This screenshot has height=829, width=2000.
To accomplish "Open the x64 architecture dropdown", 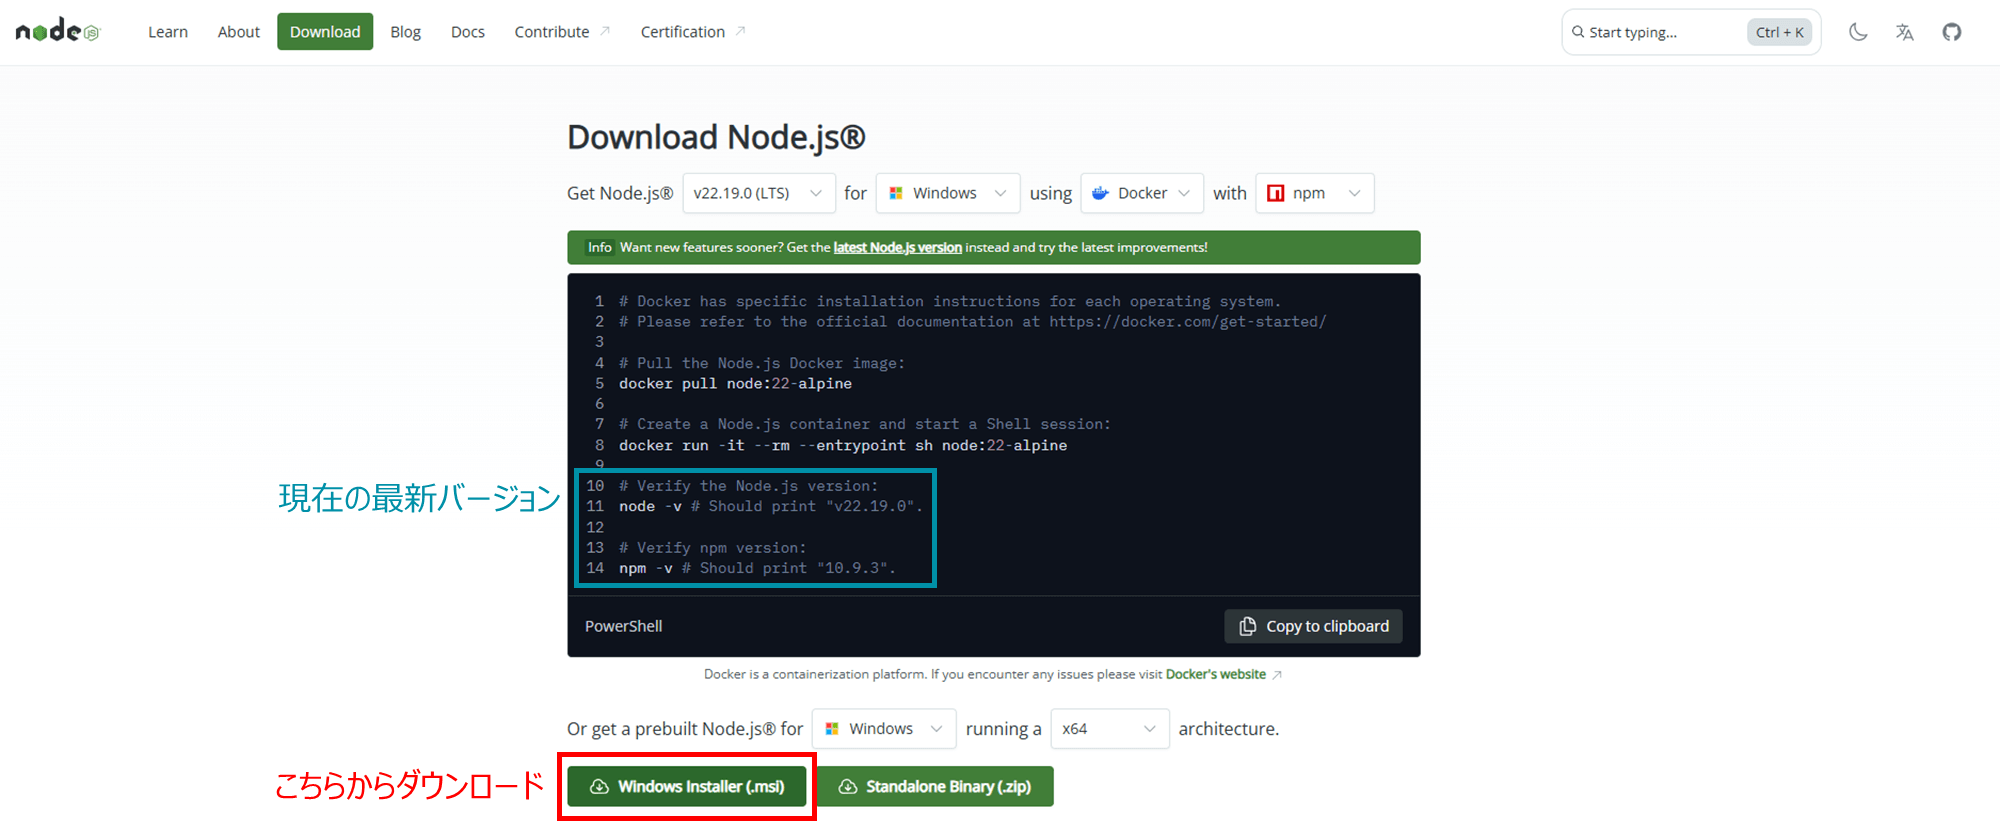I will click(1109, 729).
